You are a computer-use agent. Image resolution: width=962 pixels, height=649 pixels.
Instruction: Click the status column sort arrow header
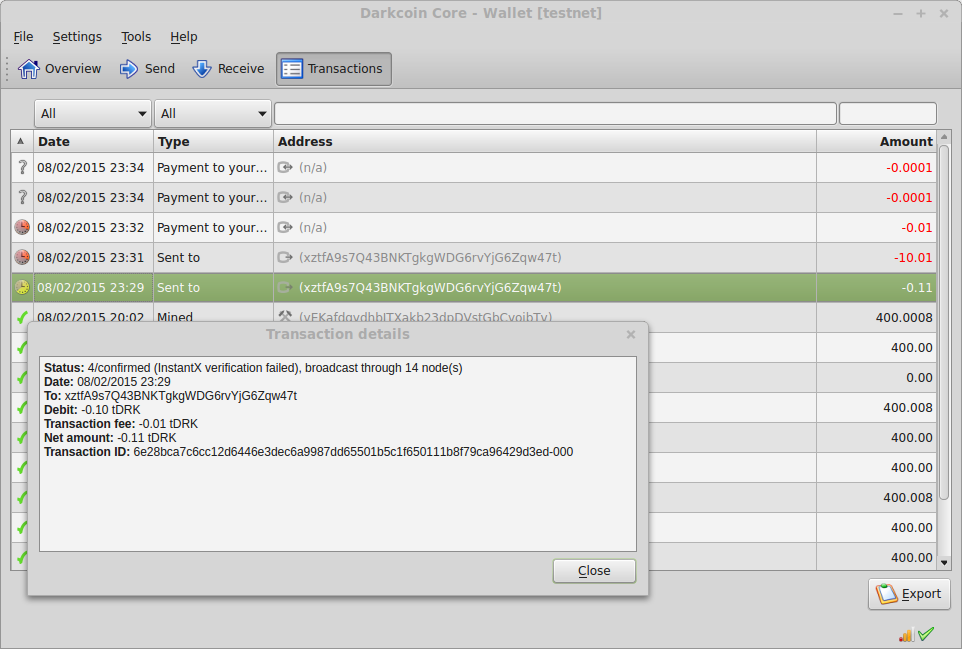click(x=21, y=142)
